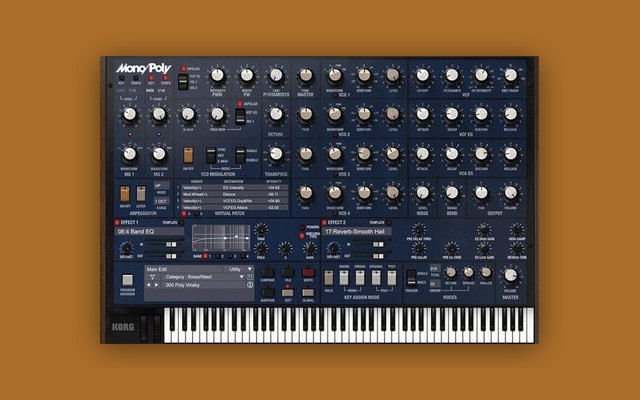Toggle Effect 2 on/off LED
The height and width of the screenshot is (400, 640).
(x=324, y=222)
